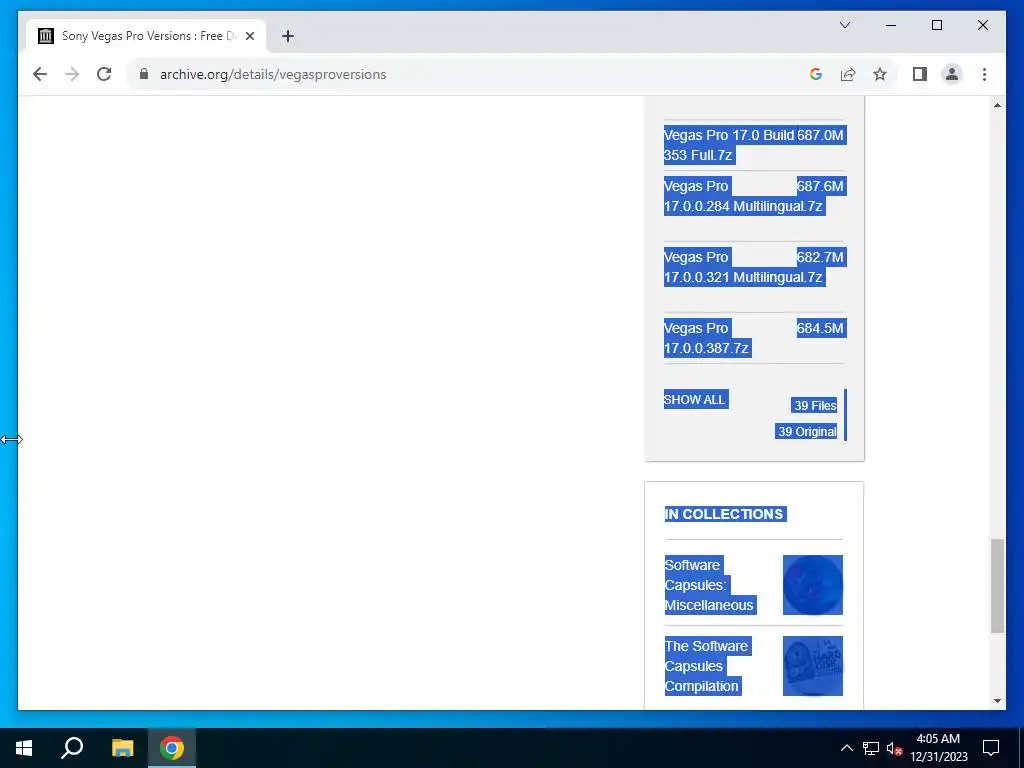Image resolution: width=1024 pixels, height=768 pixels.
Task: Open Windows taskbar search
Action: coord(72,748)
